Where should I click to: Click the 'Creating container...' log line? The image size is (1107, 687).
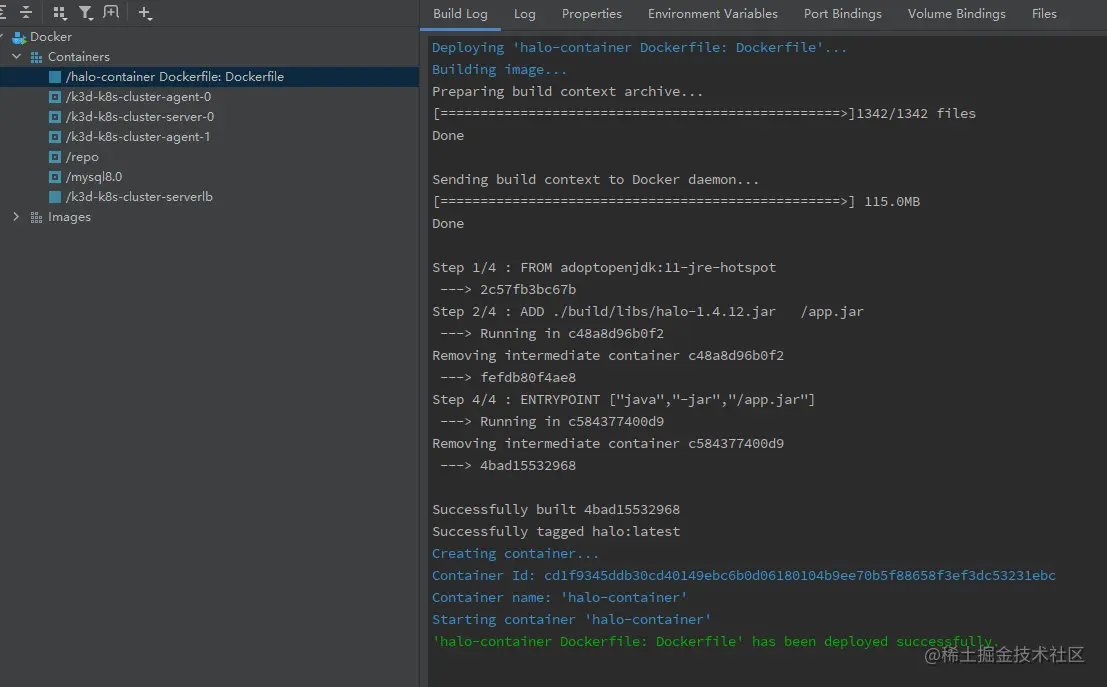(x=515, y=554)
